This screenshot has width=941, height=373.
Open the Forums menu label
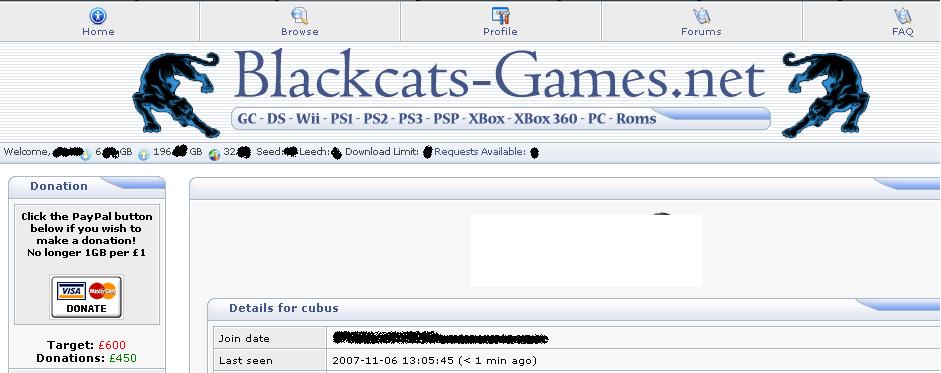[701, 32]
